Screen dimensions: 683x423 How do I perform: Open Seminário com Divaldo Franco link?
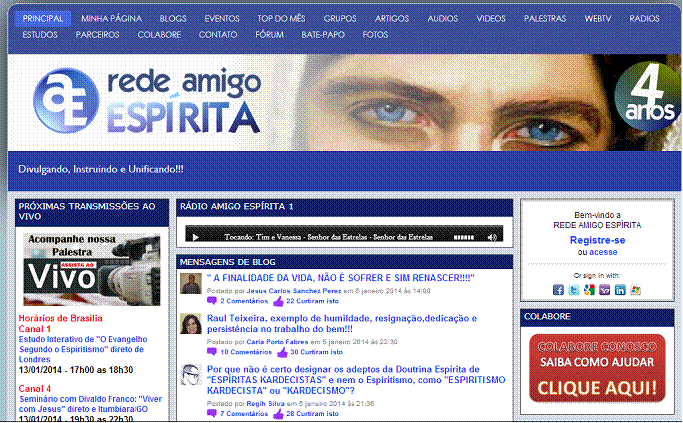point(90,404)
